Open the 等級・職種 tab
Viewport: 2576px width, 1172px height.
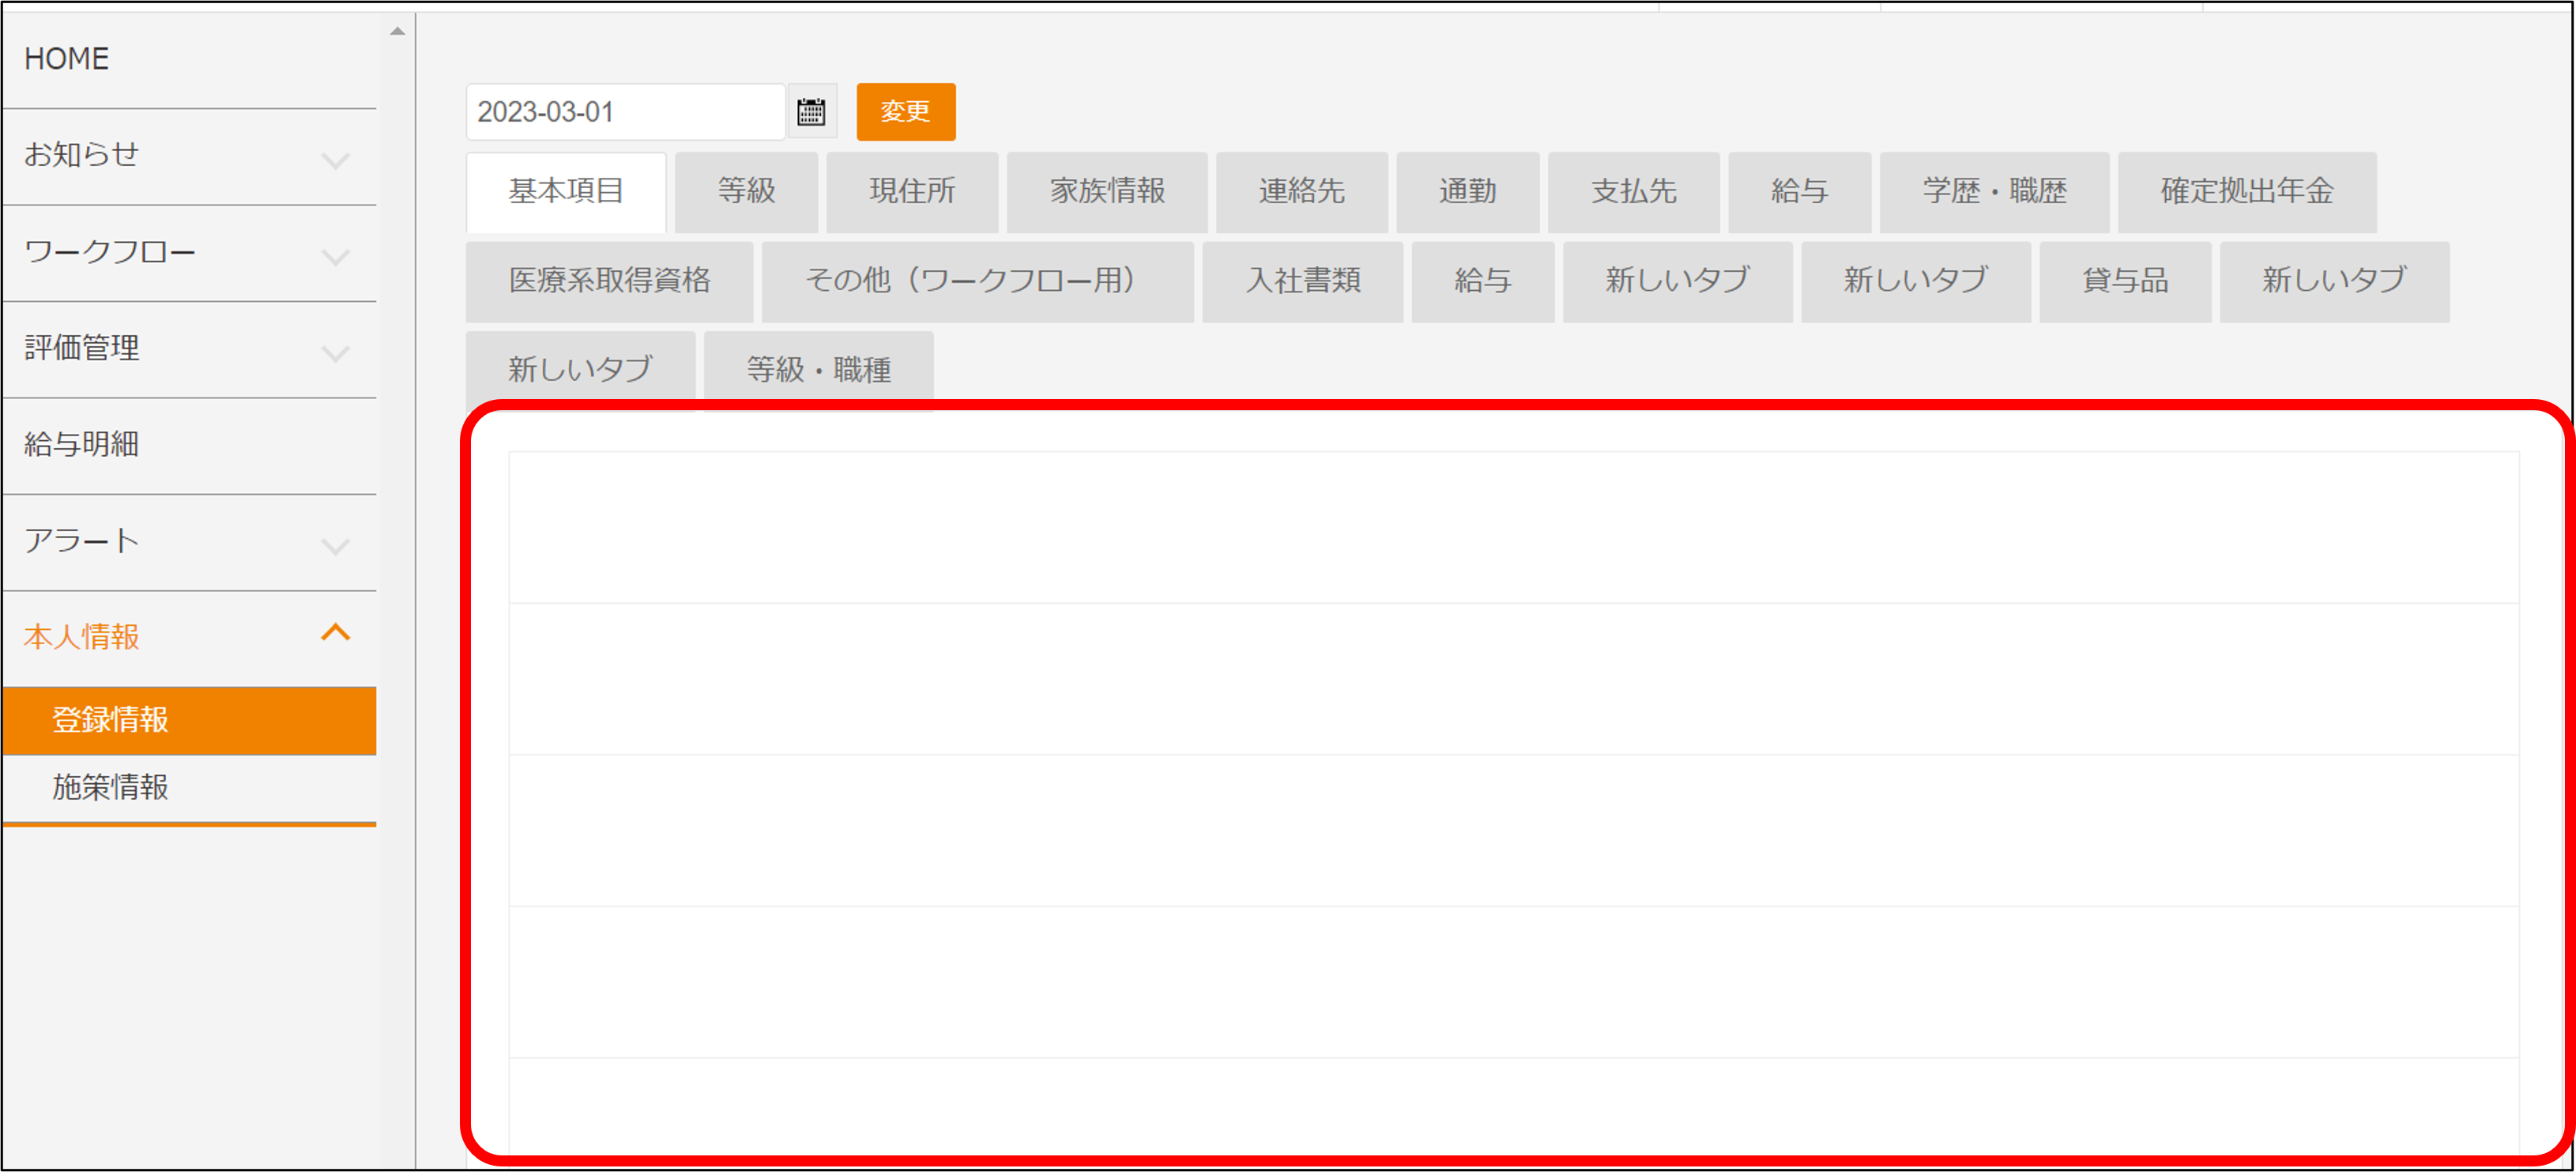click(818, 370)
